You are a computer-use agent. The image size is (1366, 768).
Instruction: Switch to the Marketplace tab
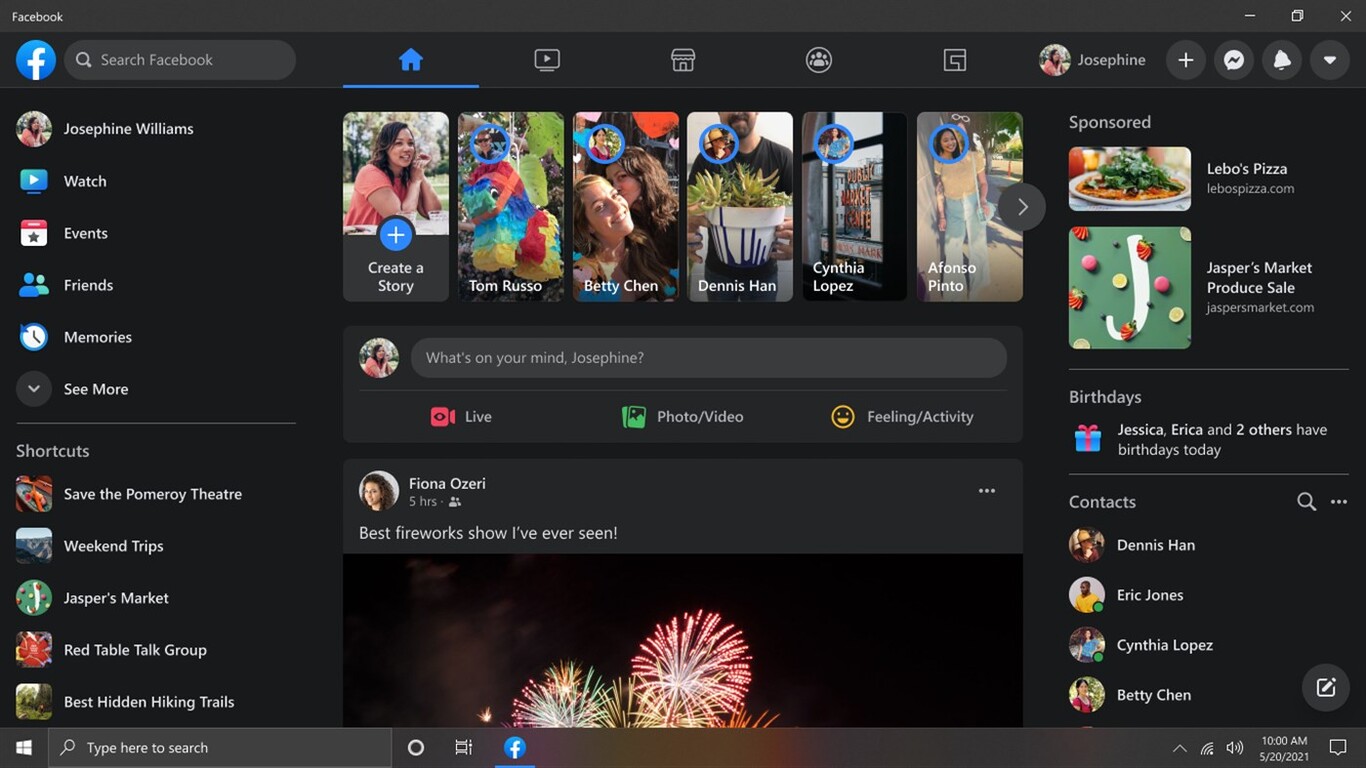(x=682, y=59)
